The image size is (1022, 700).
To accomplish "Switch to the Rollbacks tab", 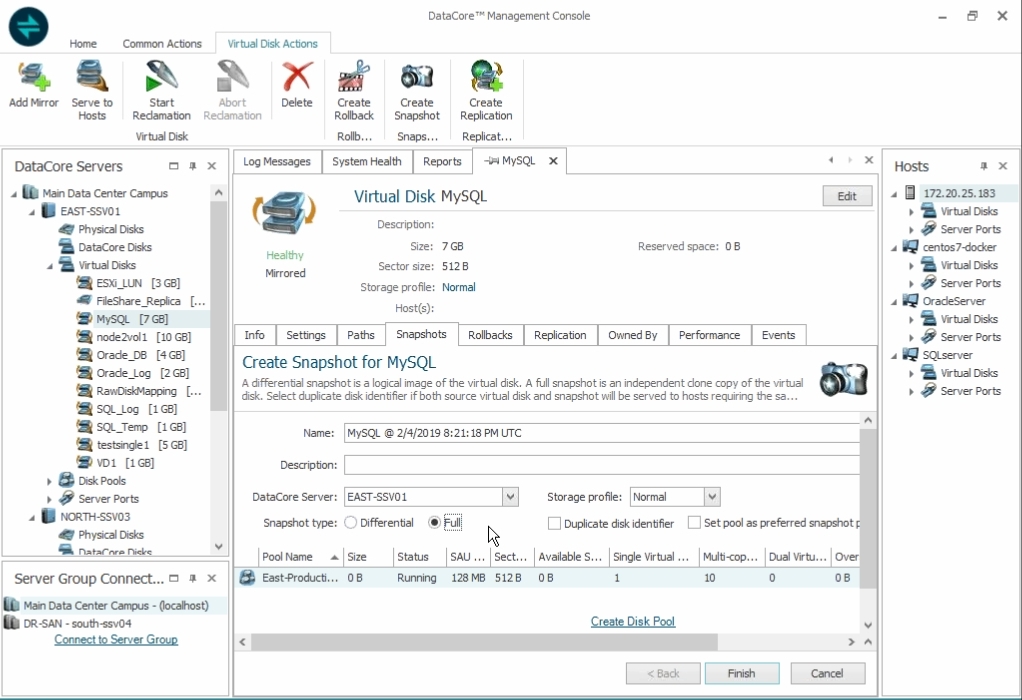I will [x=490, y=335].
